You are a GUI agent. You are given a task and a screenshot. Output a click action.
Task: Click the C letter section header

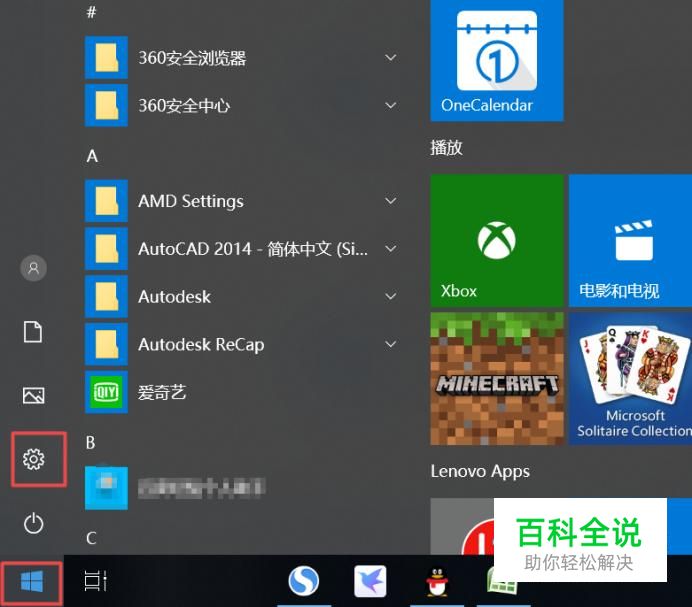coord(91,538)
